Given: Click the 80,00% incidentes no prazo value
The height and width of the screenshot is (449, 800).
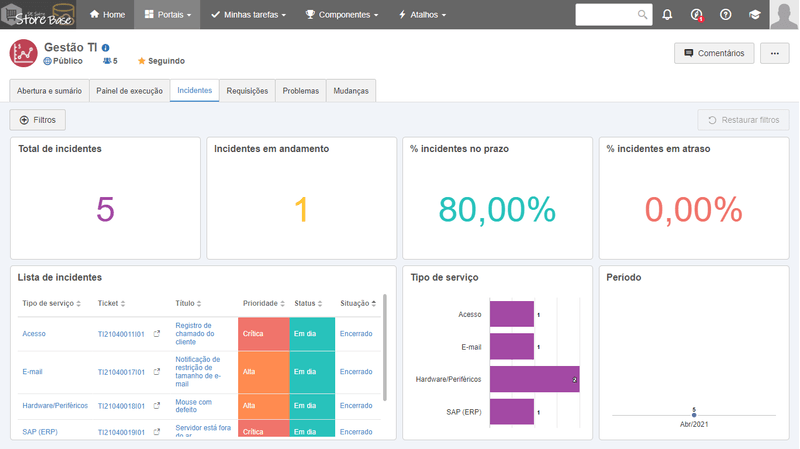Looking at the screenshot, I should click(497, 209).
